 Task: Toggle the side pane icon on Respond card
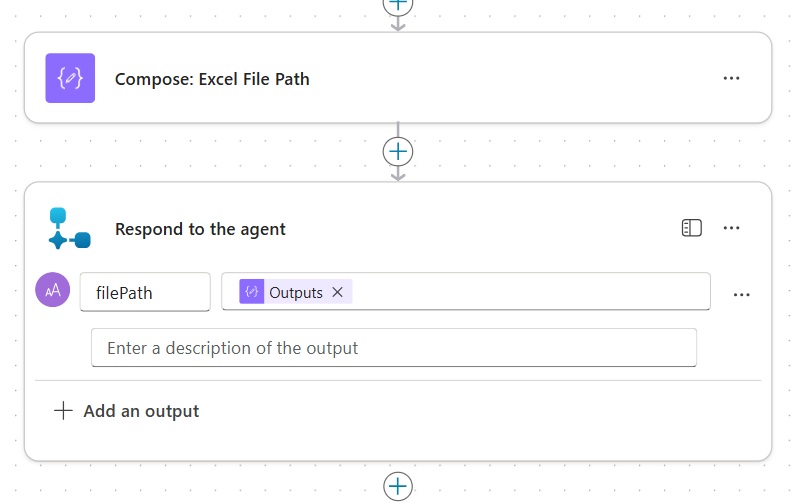click(691, 228)
